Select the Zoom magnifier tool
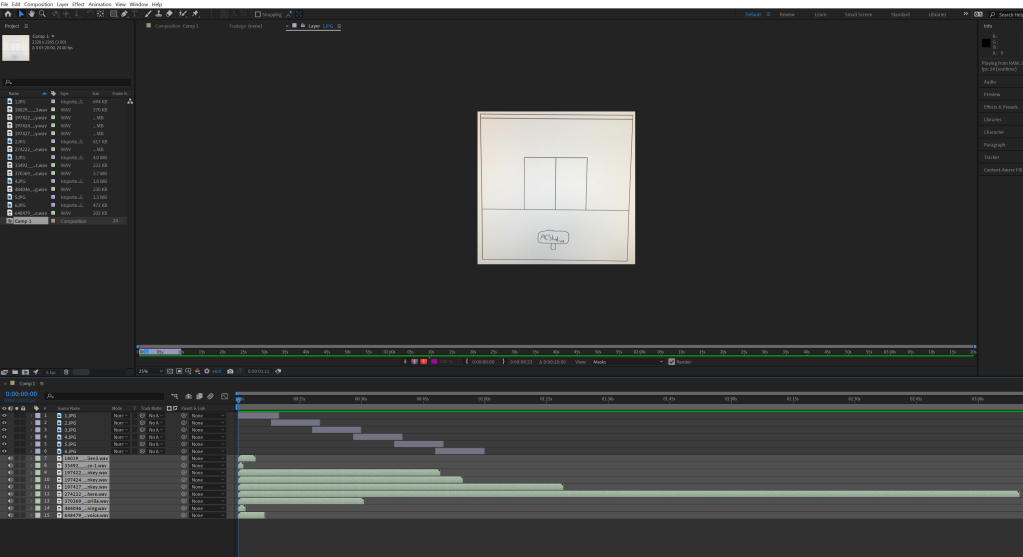This screenshot has height=557, width=1023. point(41,14)
